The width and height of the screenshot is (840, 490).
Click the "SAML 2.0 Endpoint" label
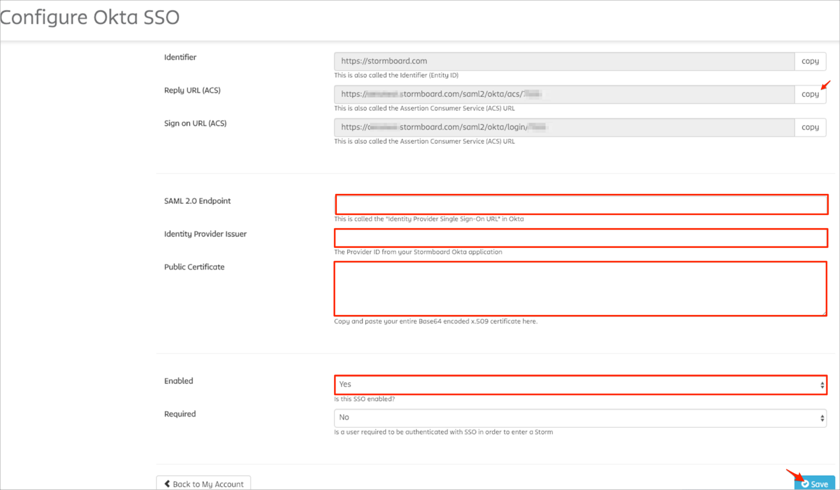197,201
